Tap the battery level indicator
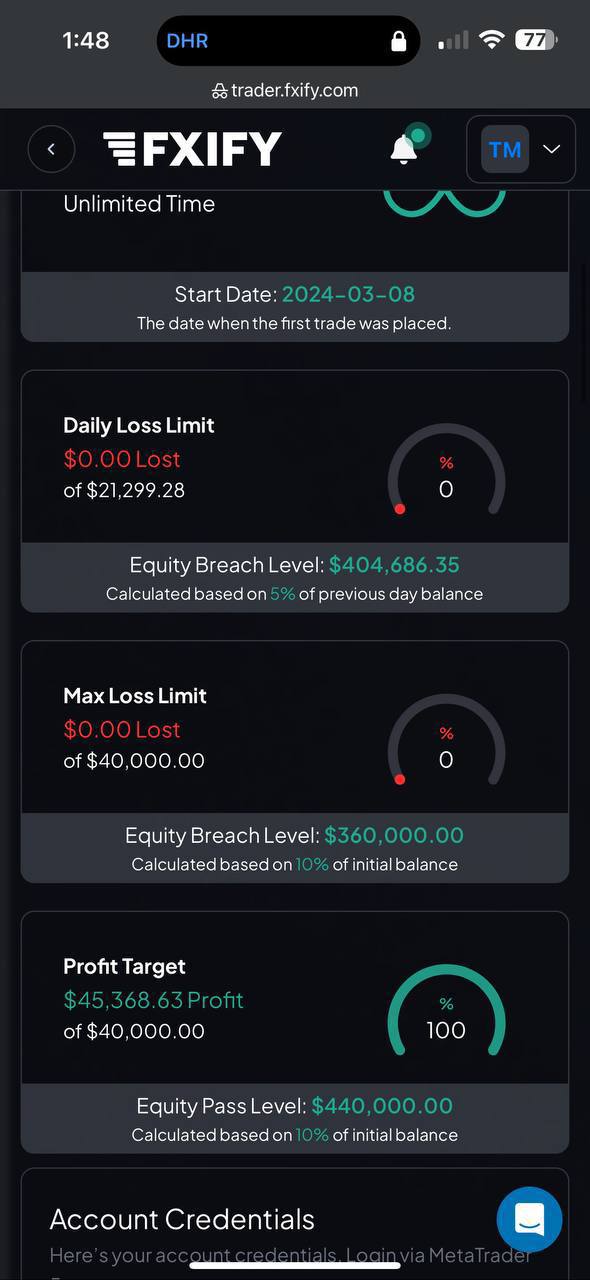Image resolution: width=590 pixels, height=1280 pixels. pyautogui.click(x=536, y=40)
